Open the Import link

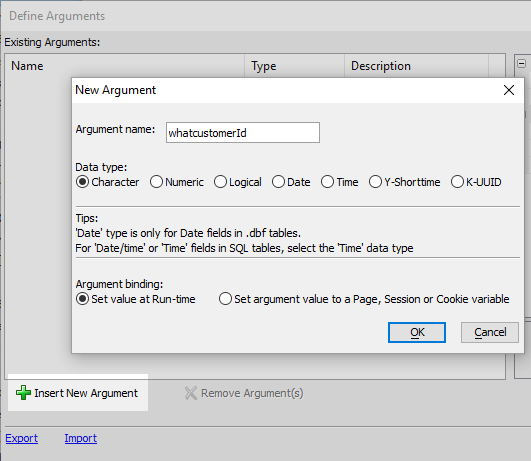coord(81,438)
